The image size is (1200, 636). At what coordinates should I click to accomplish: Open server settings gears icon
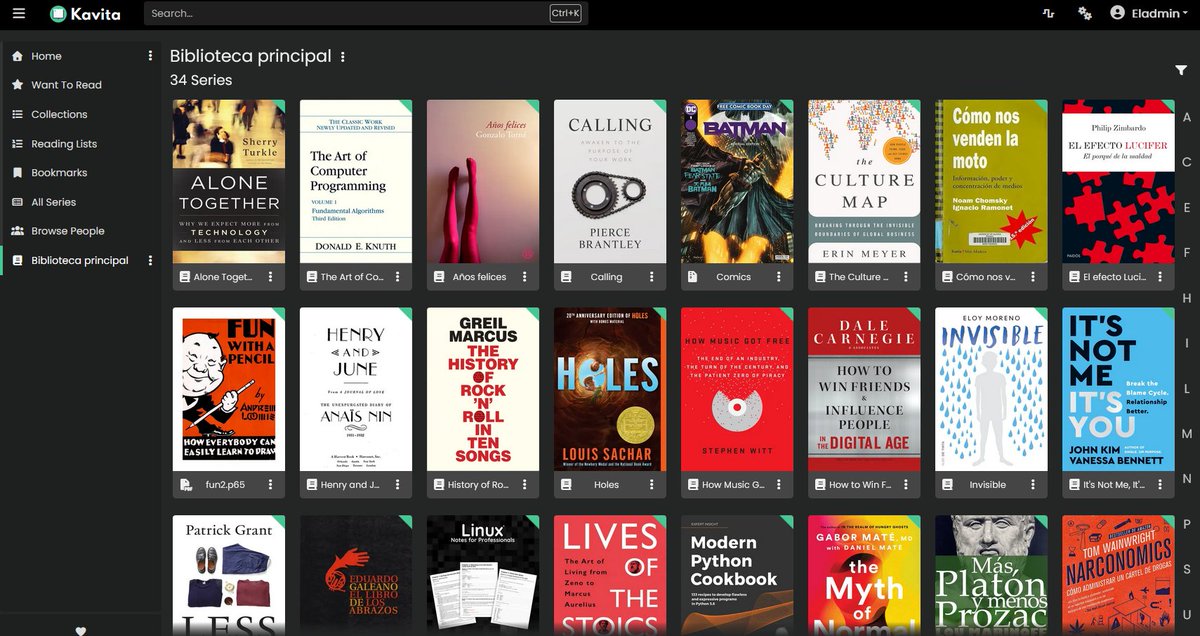pos(1084,13)
